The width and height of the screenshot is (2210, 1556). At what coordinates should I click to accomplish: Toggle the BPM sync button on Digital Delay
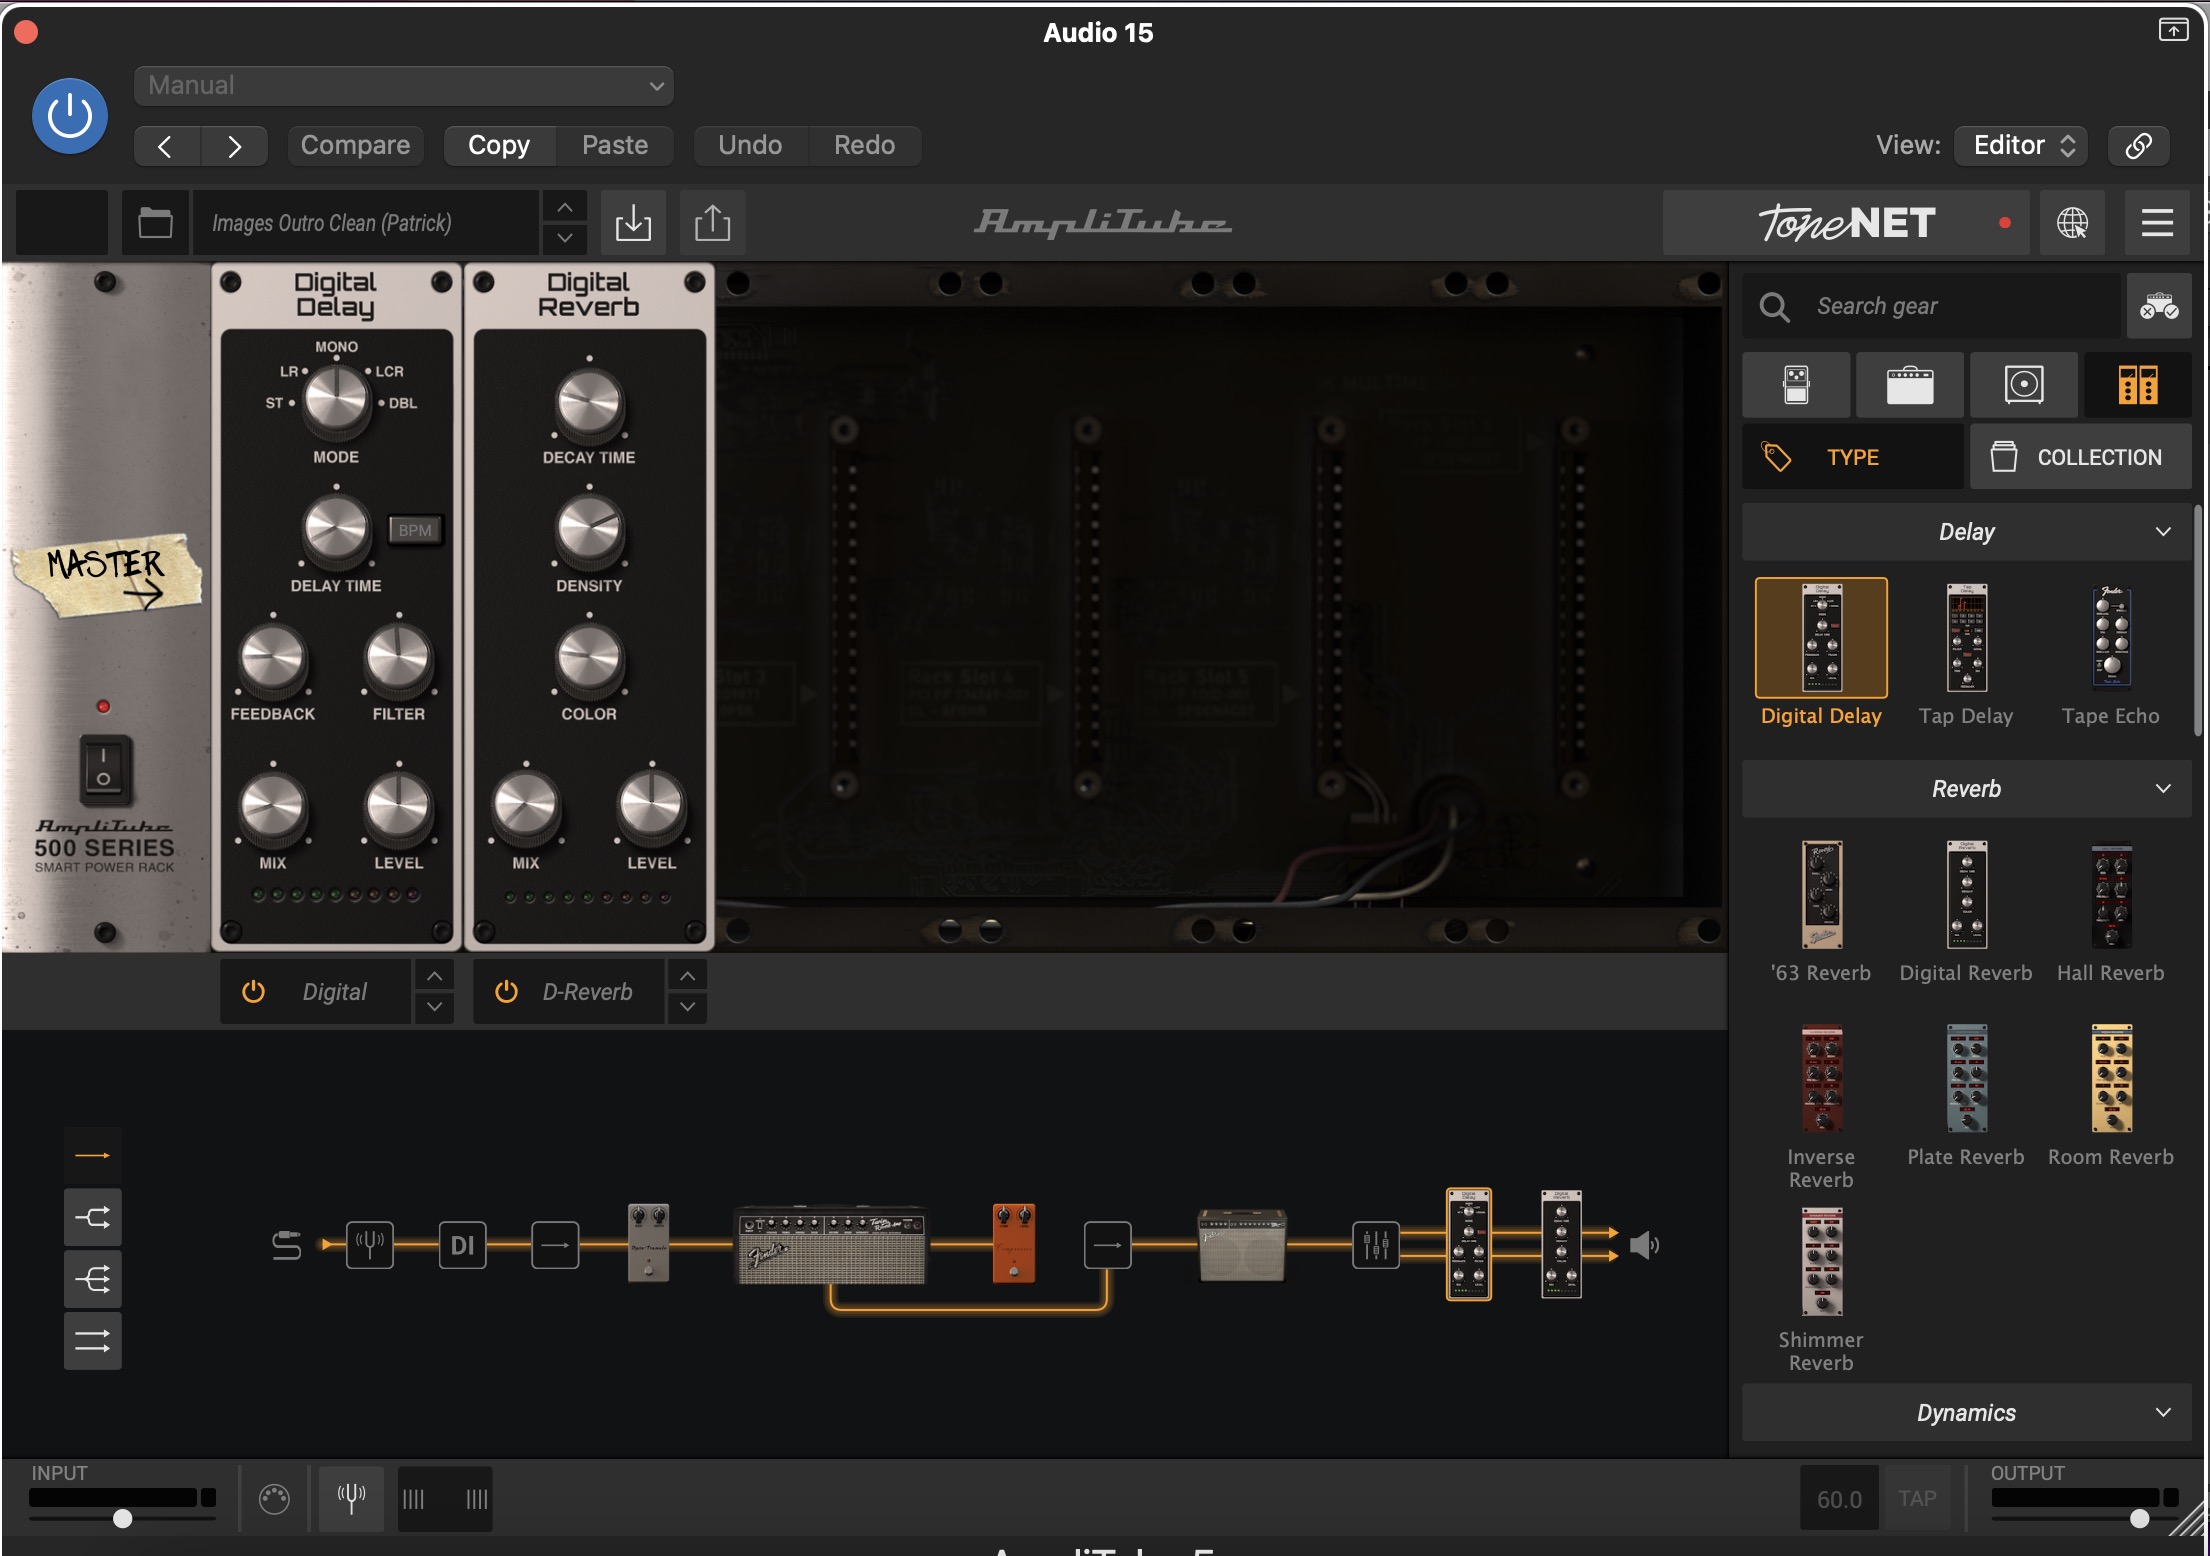coord(415,530)
